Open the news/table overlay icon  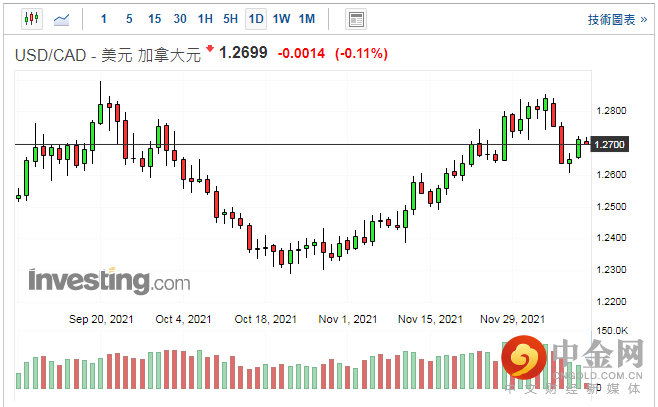click(x=356, y=19)
